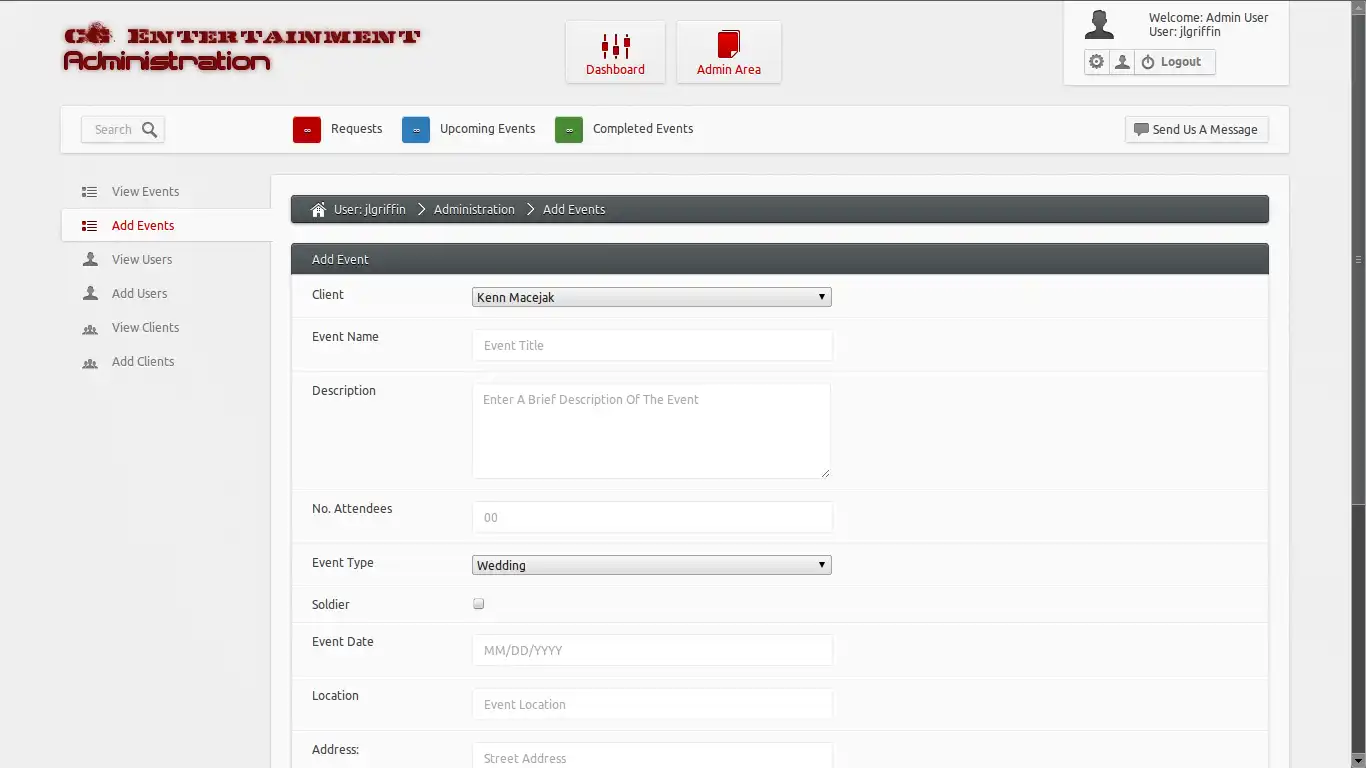The width and height of the screenshot is (1366, 768).
Task: Click the 'Event Name' form label
Action: pyautogui.click(x=345, y=337)
